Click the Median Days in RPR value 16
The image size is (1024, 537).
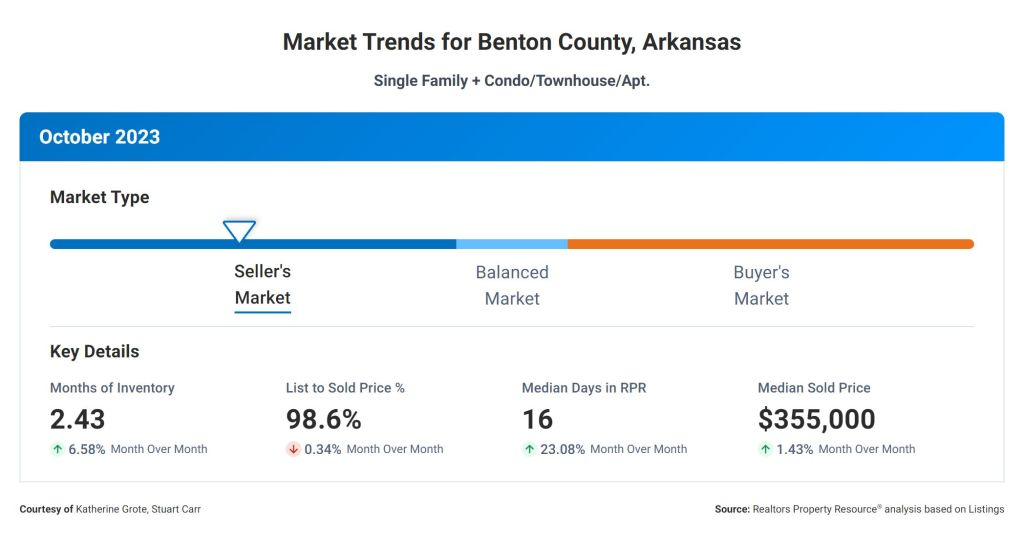click(x=537, y=419)
